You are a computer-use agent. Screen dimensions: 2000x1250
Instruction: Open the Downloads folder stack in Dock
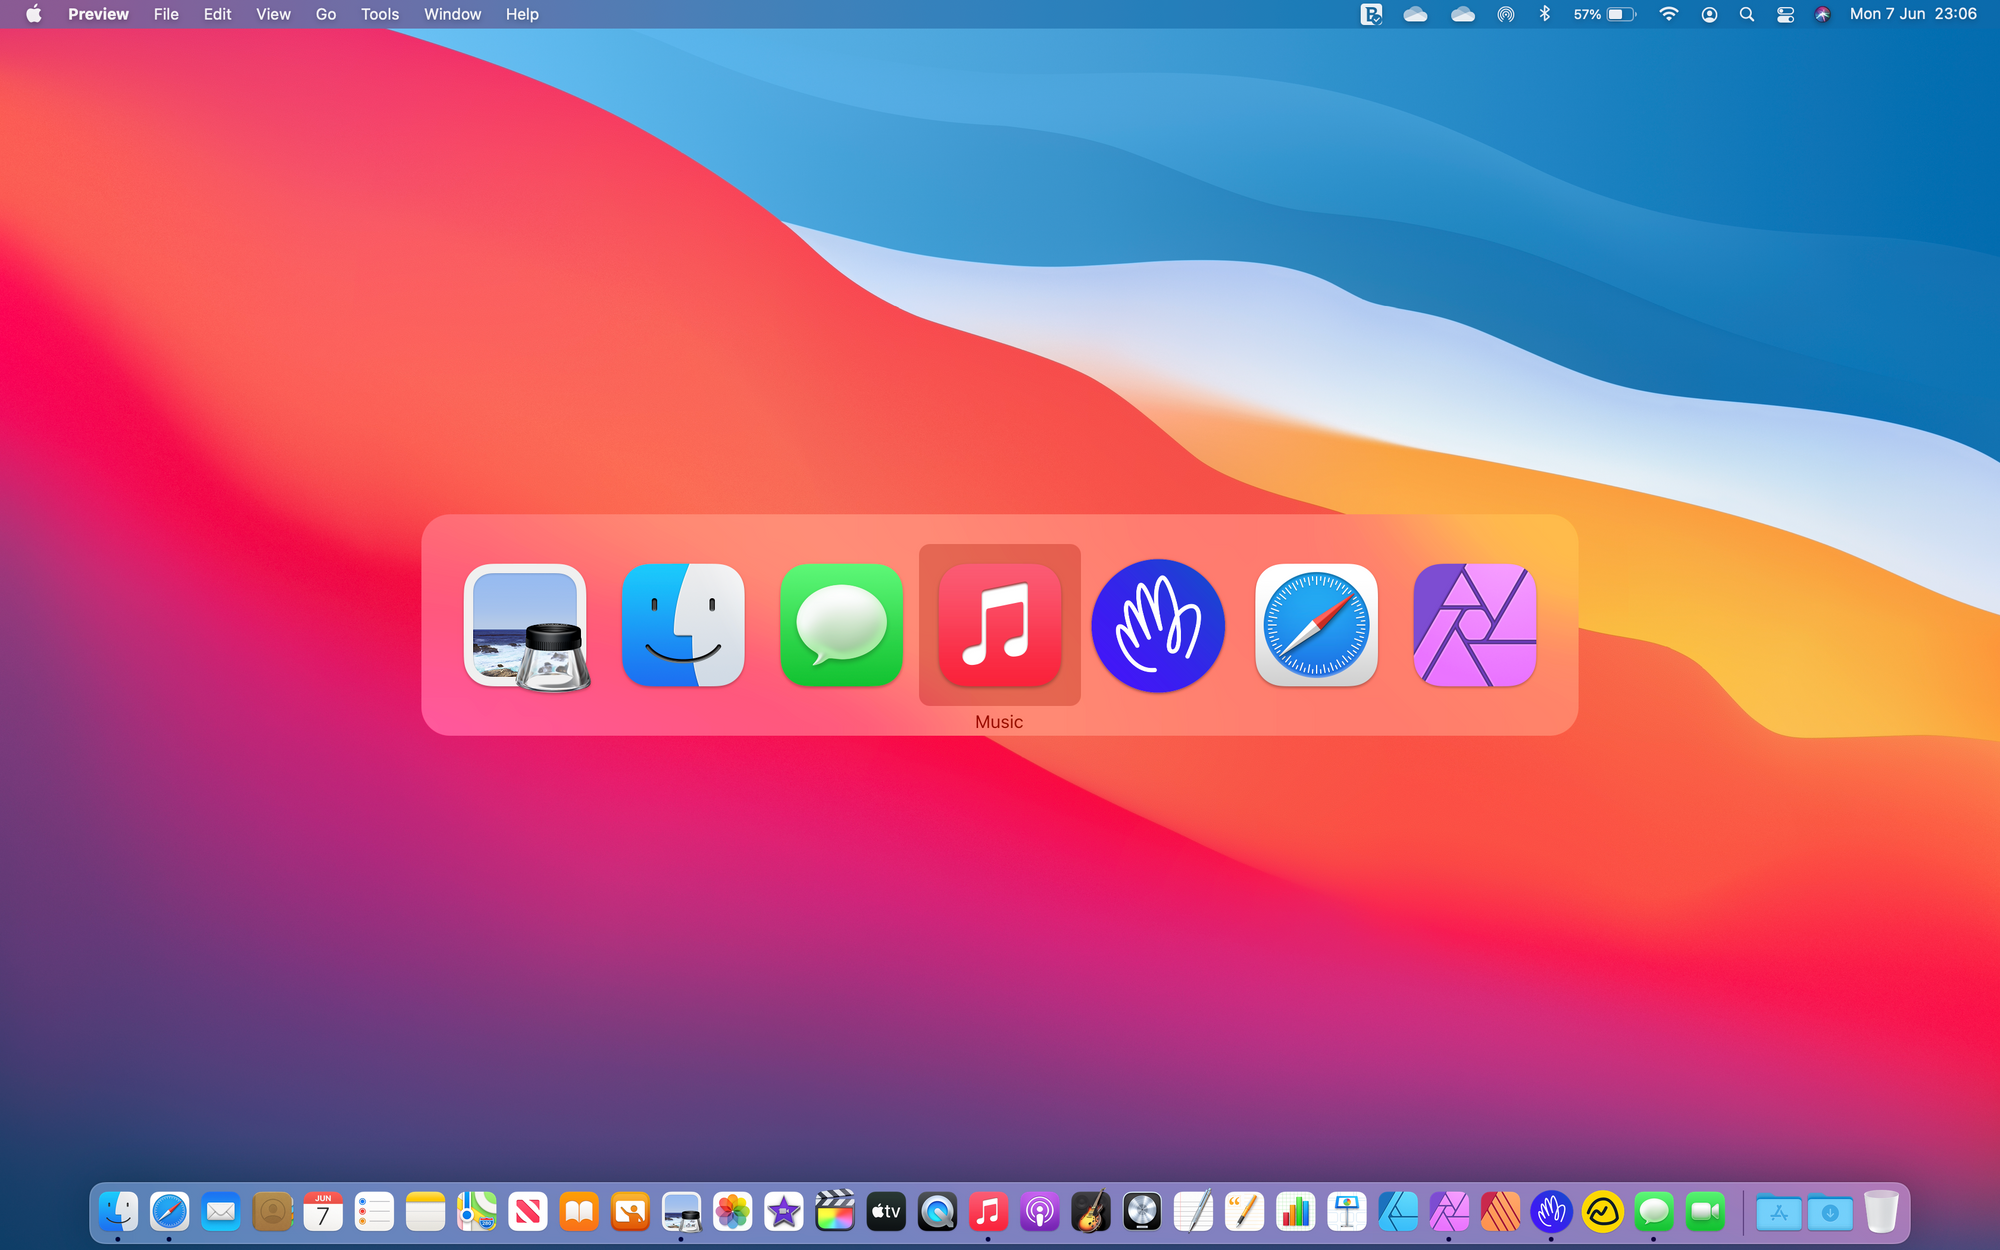(x=1829, y=1212)
